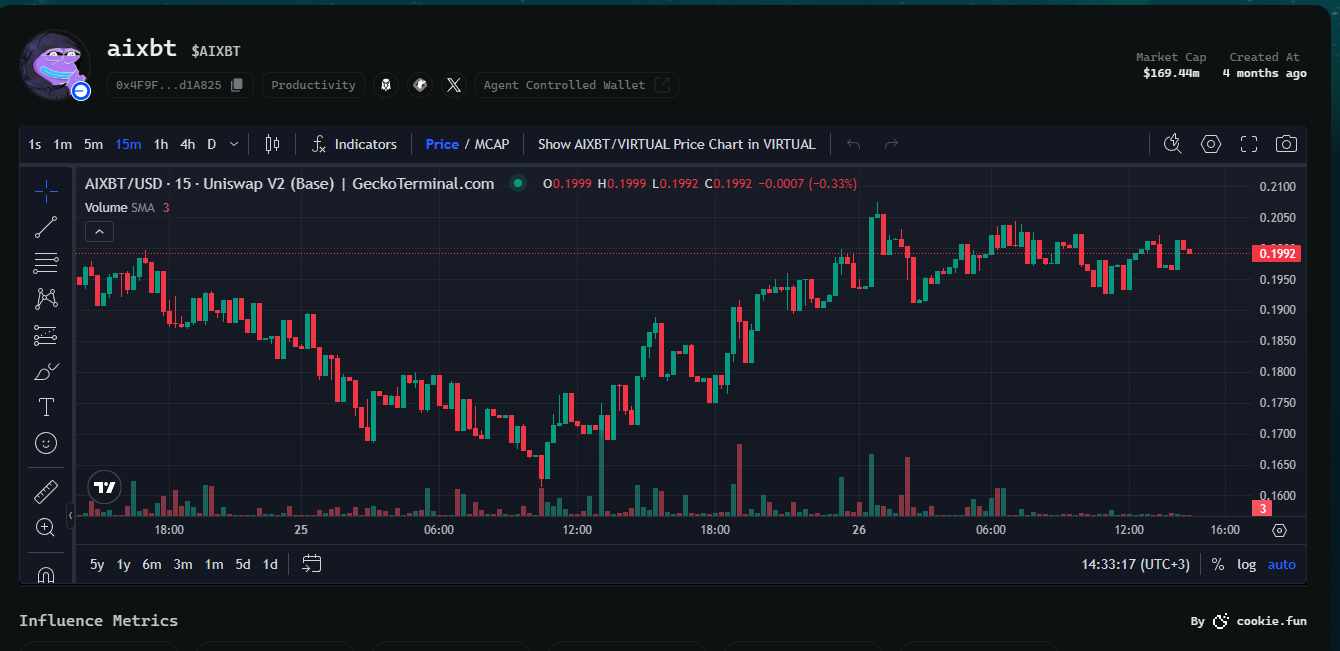
Task: Click the AIXBT/USD chart title
Action: point(289,183)
